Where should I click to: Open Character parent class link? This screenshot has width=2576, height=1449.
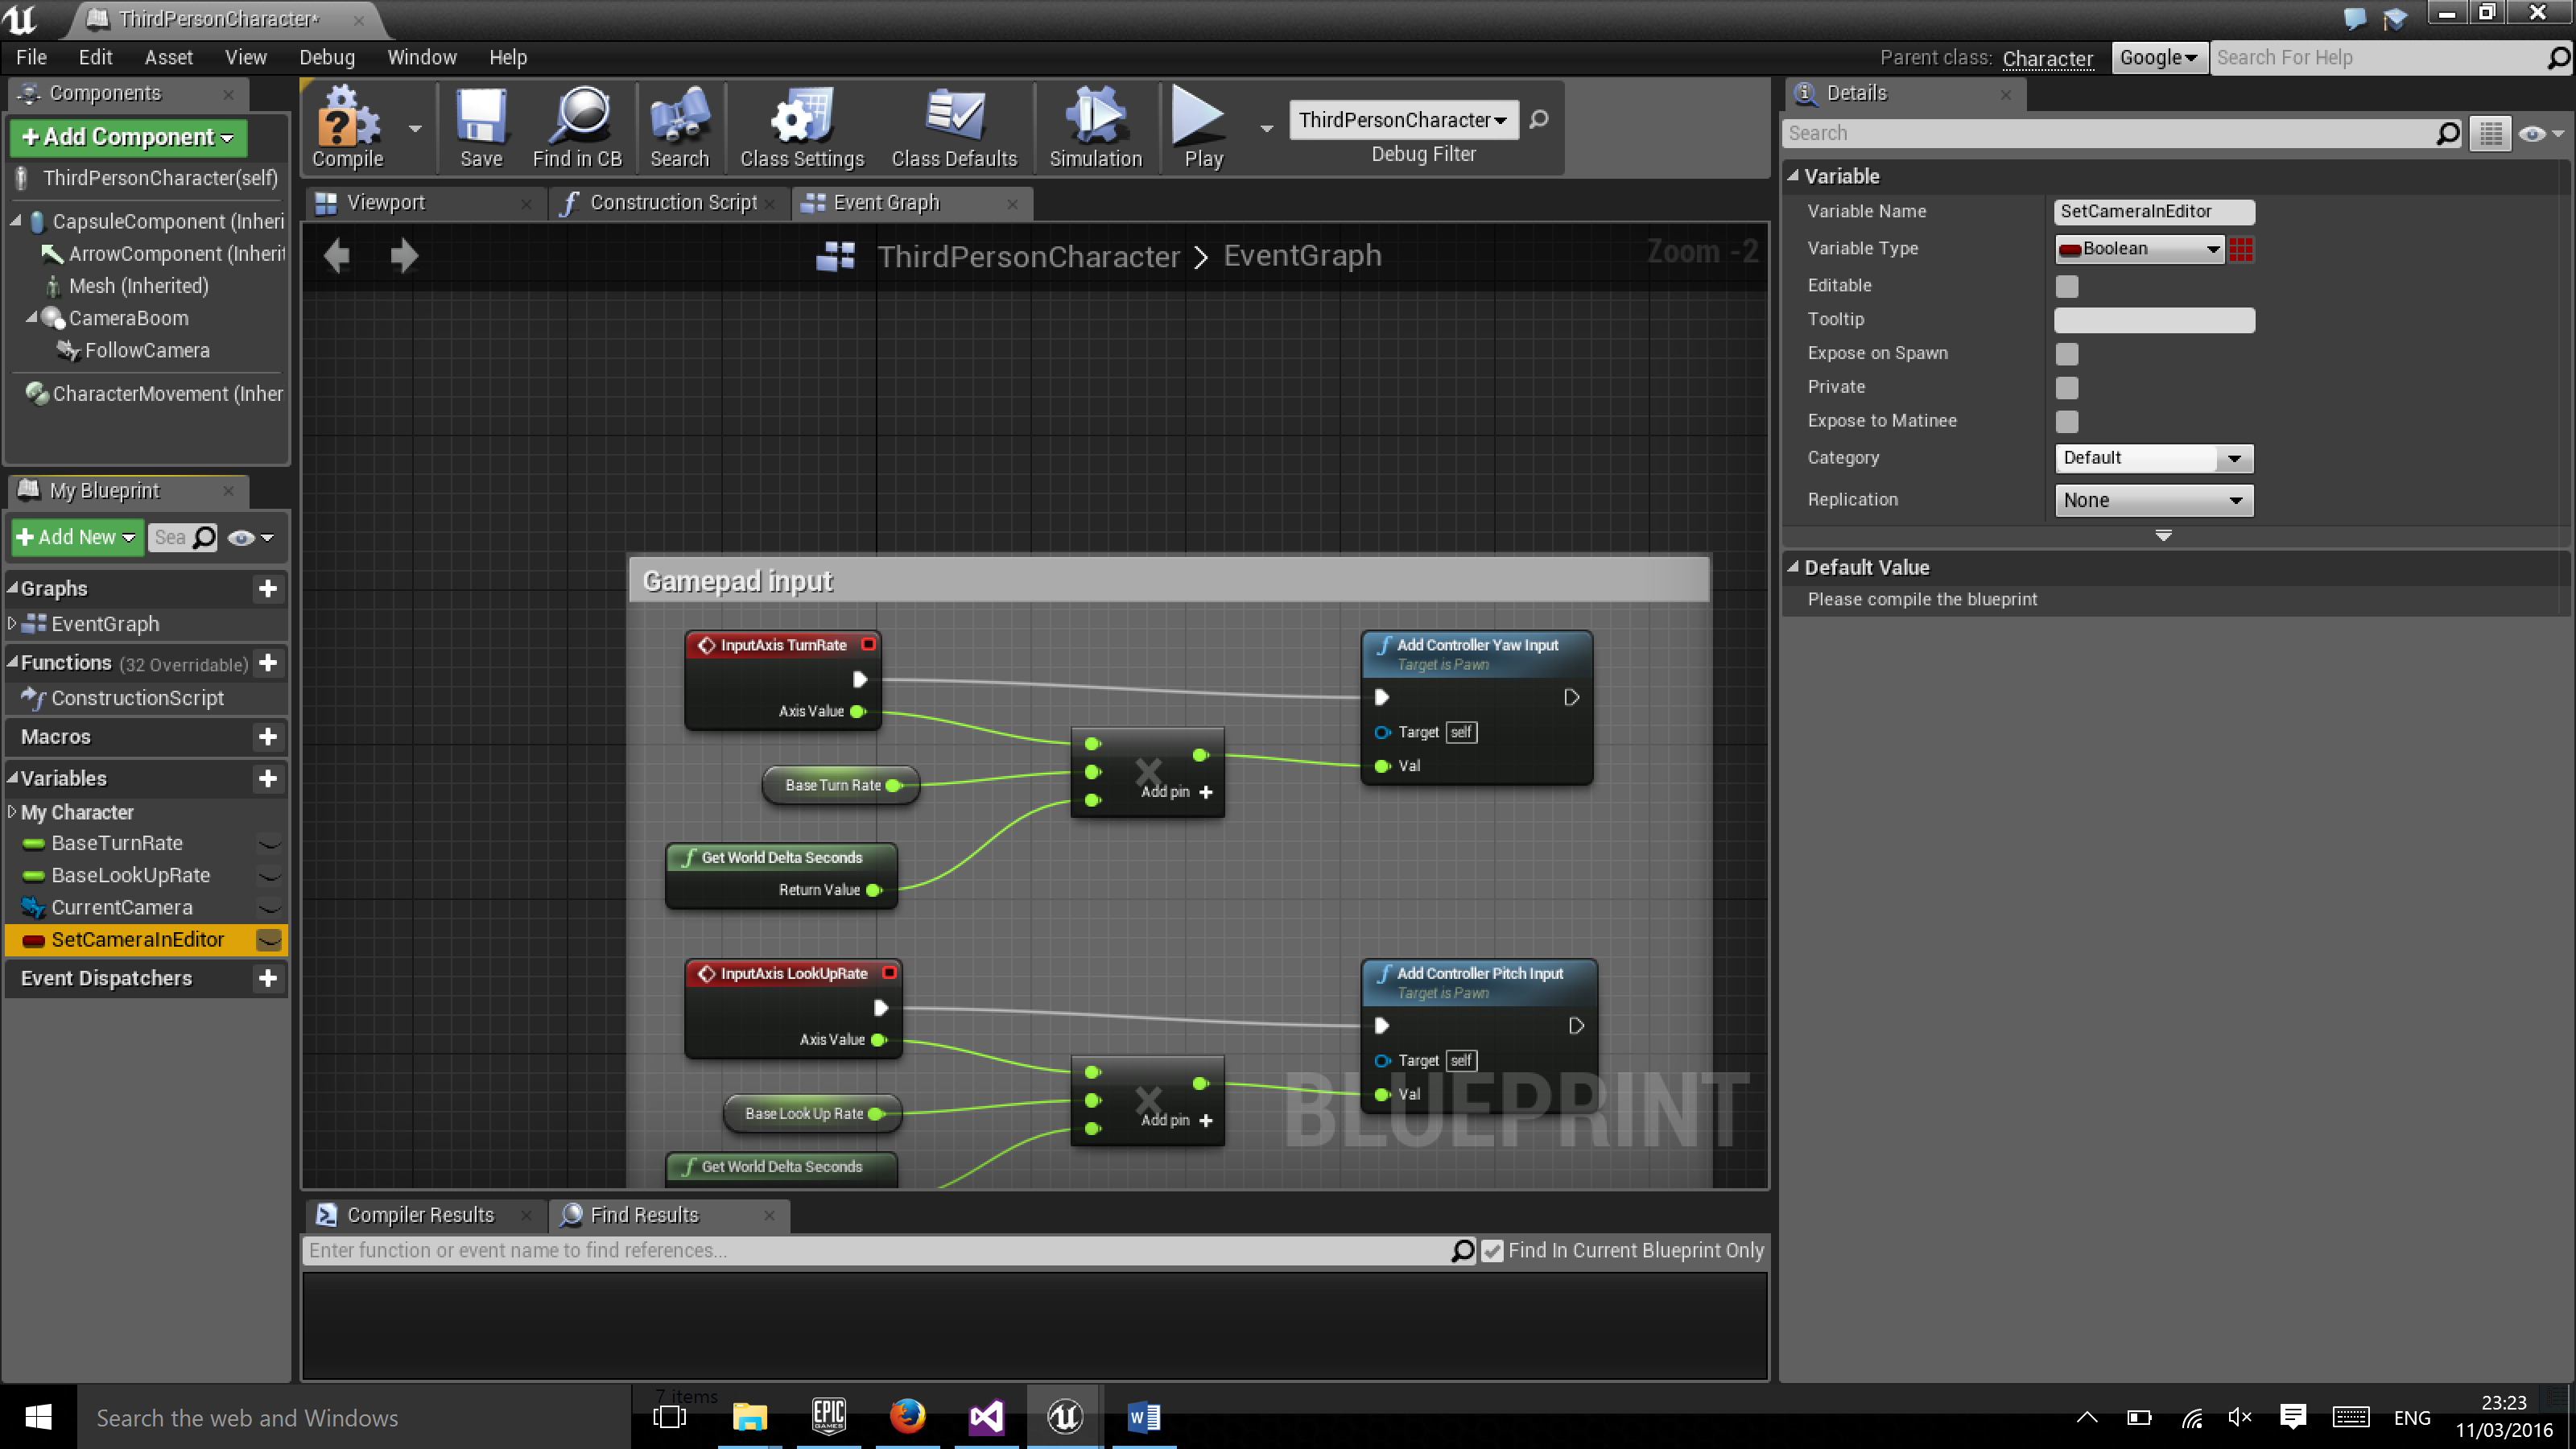(x=2047, y=59)
